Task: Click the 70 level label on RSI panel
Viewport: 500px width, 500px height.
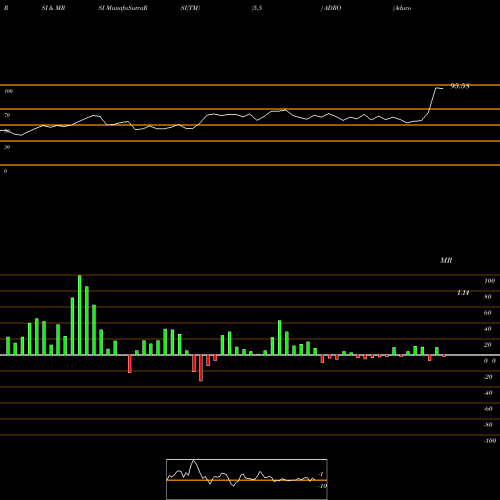Action: (x=7, y=115)
